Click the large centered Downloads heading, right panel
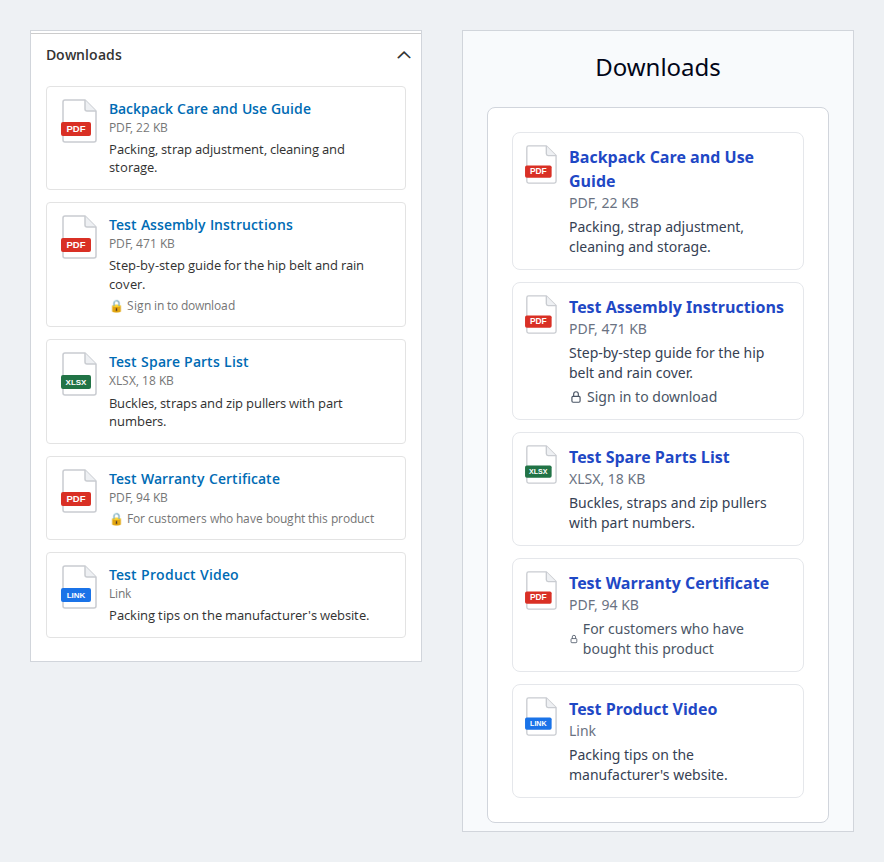 [x=658, y=68]
